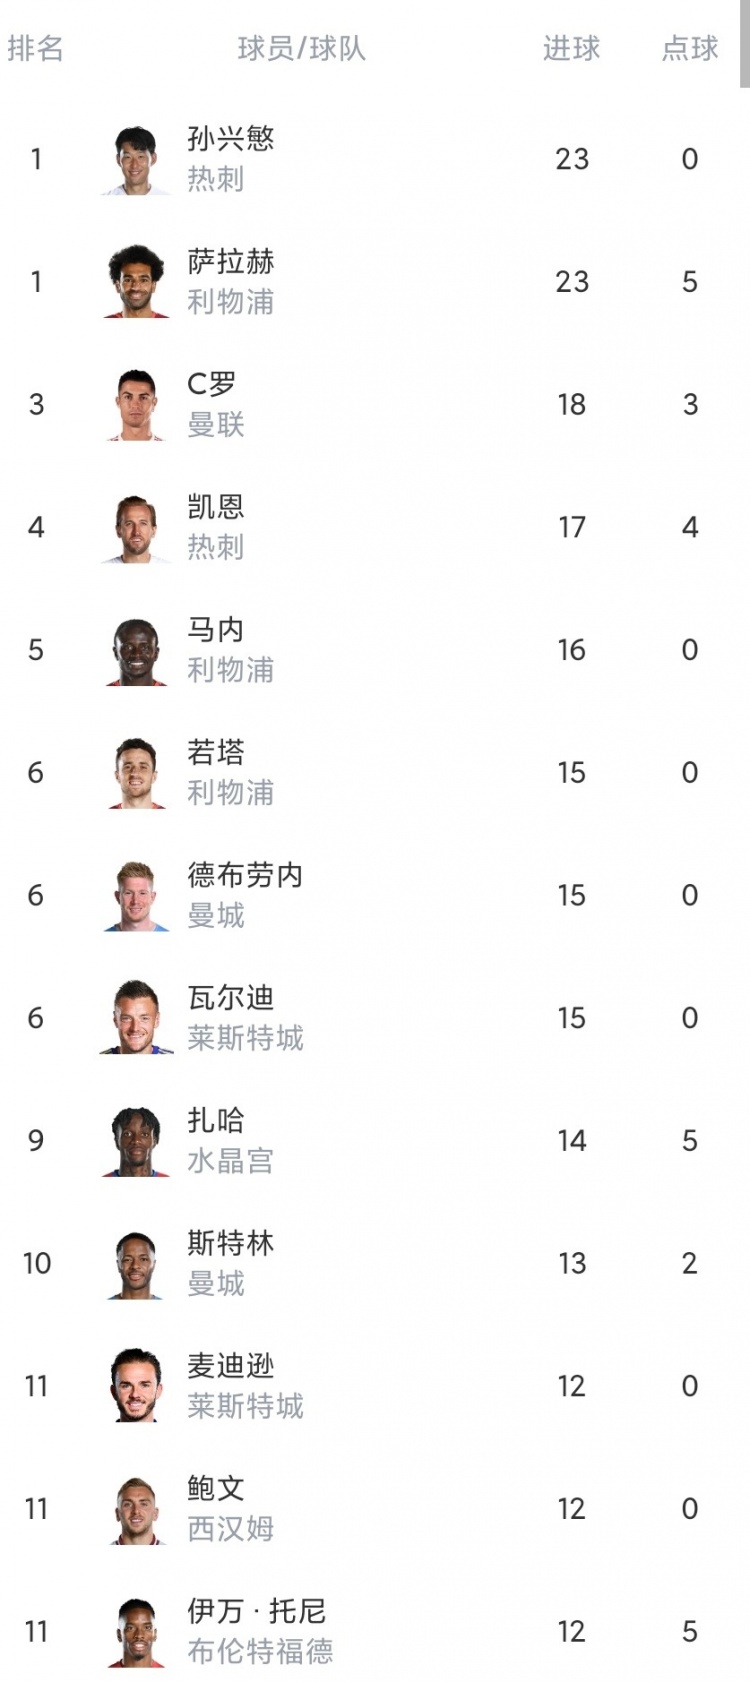
Task: Open 瓦尔迪 player photo
Action: click(136, 1018)
